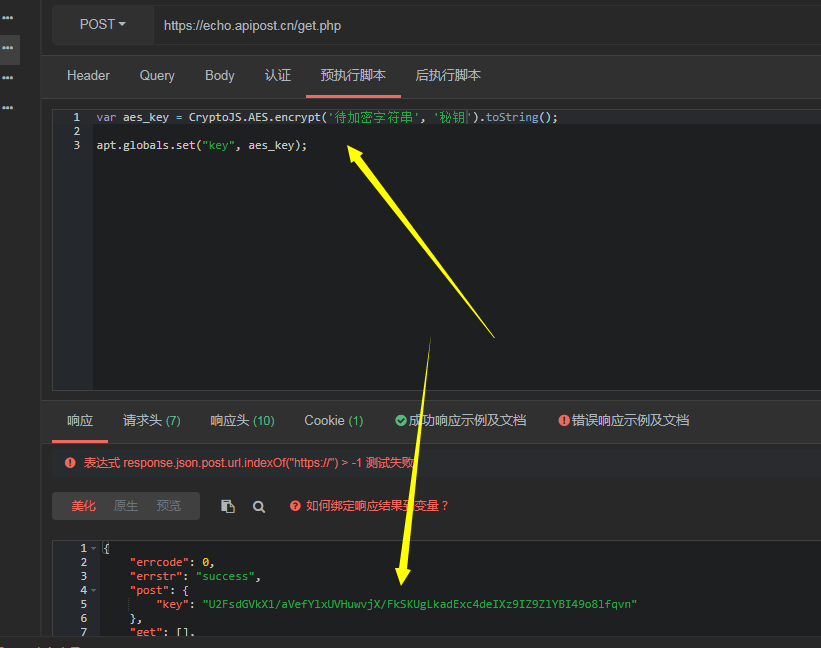
Task: Switch response view to 美化
Action: click(x=84, y=506)
